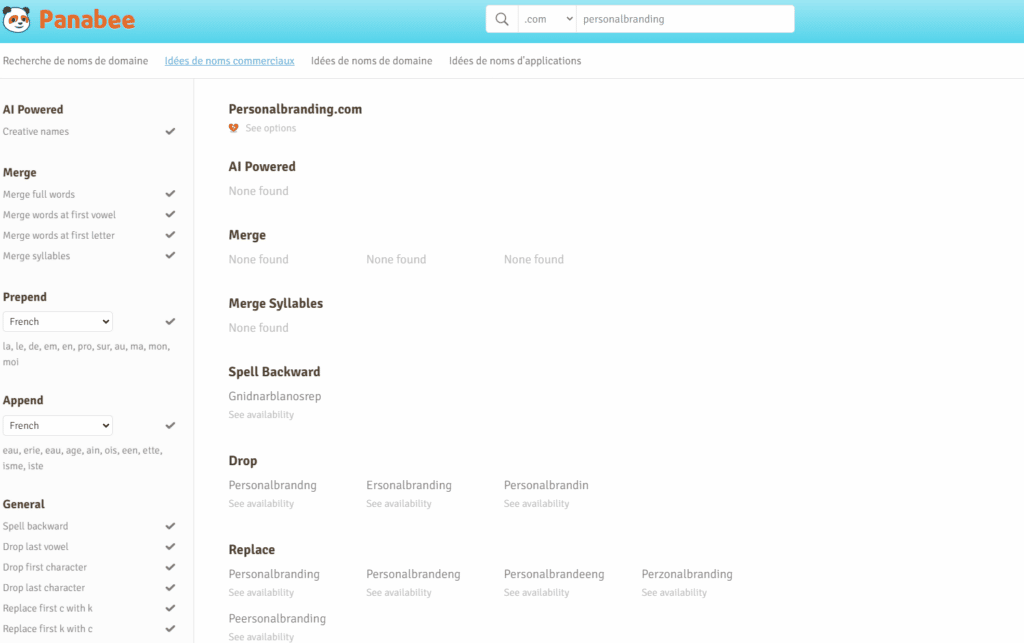The height and width of the screenshot is (643, 1024).
Task: See availability for Gnidnarblanosrep
Action: coord(261,415)
